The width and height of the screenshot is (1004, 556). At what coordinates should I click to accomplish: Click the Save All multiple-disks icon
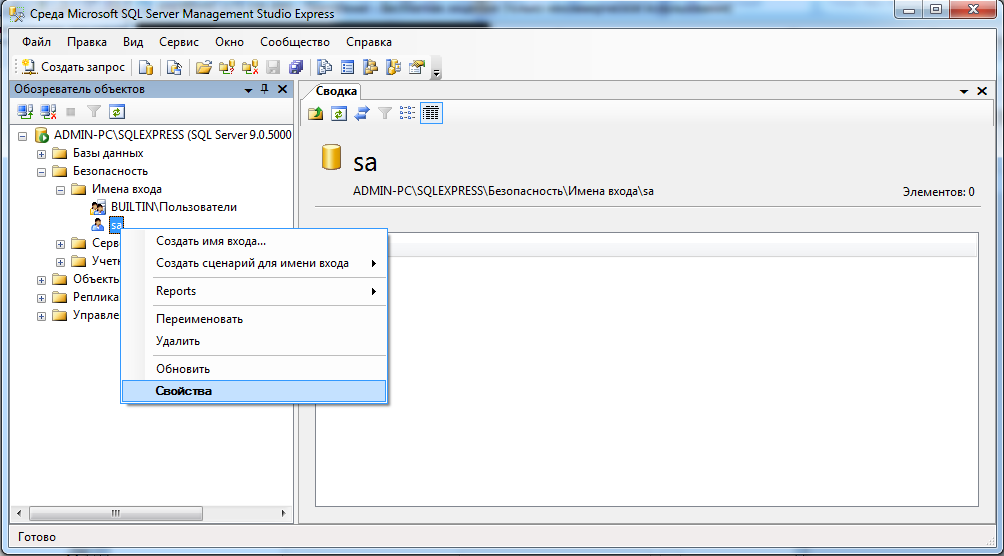pyautogui.click(x=295, y=67)
